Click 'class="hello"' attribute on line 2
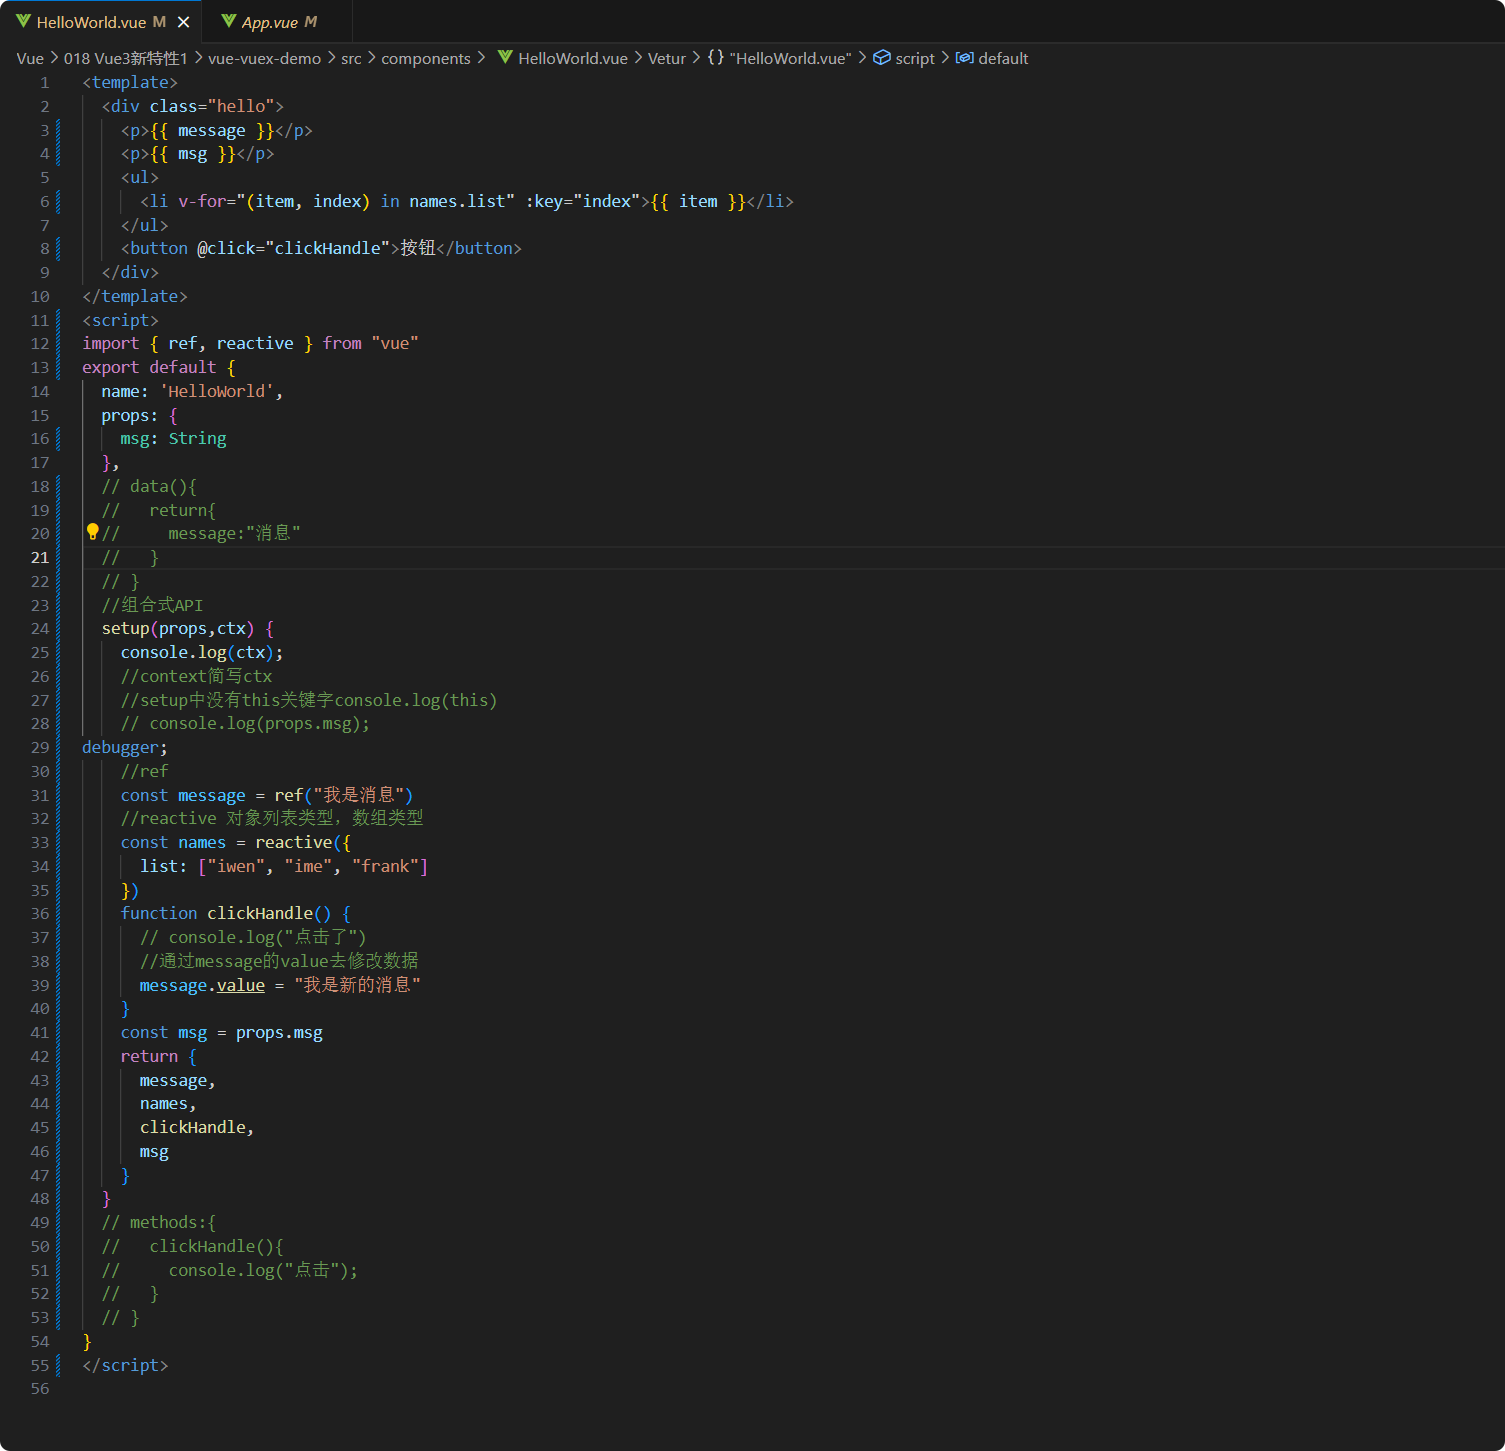Screen dimensions: 1505x1451 (x=212, y=107)
